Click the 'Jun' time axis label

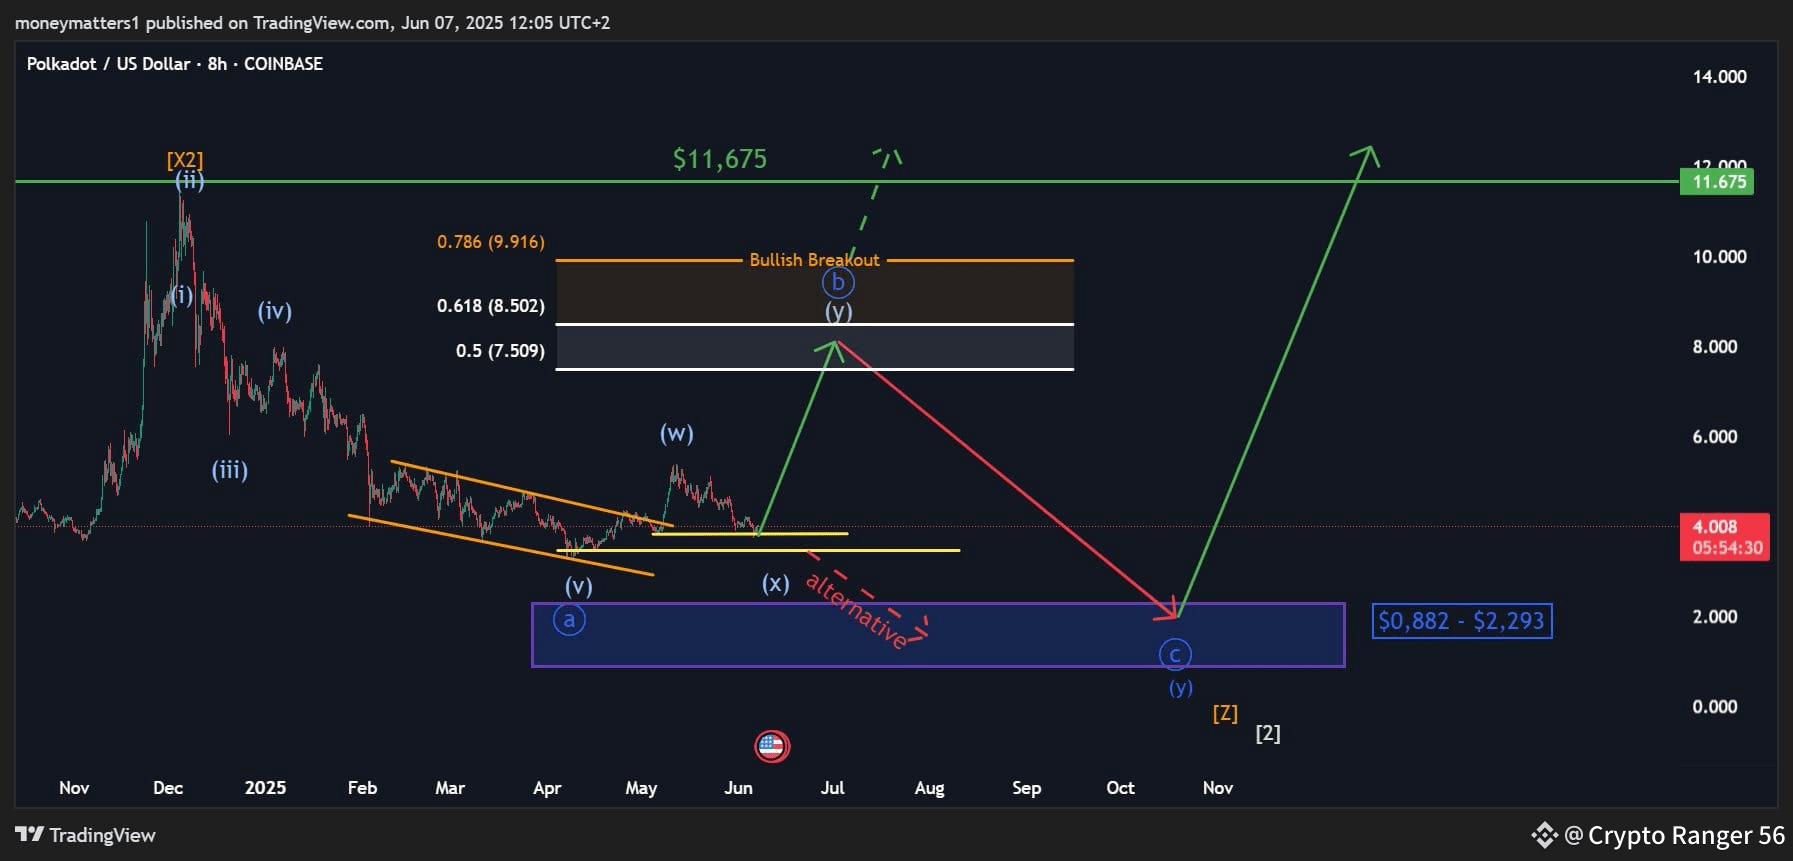738,788
